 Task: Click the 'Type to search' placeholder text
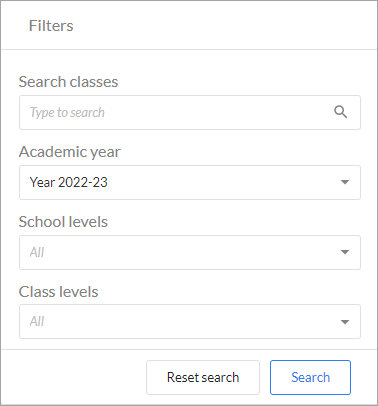pyautogui.click(x=67, y=113)
